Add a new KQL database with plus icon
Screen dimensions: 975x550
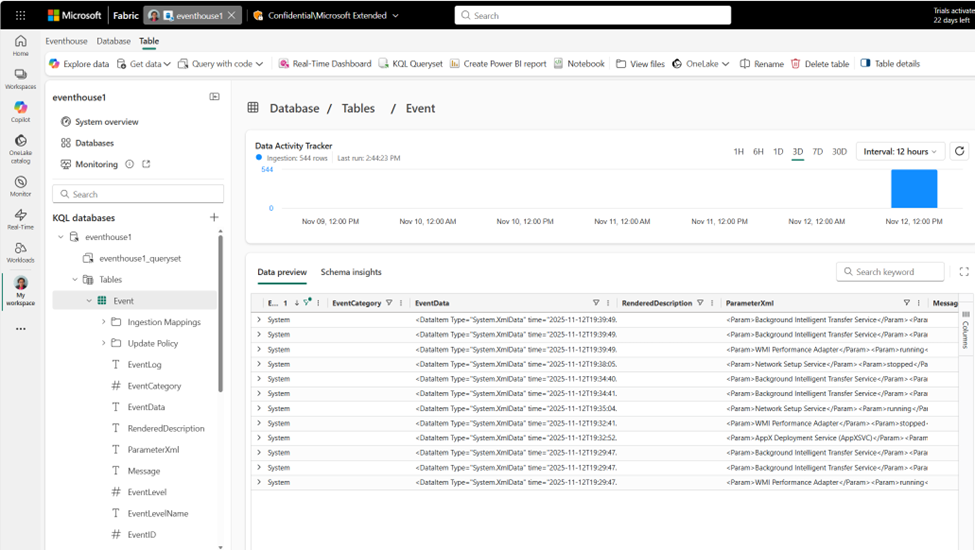tap(214, 217)
